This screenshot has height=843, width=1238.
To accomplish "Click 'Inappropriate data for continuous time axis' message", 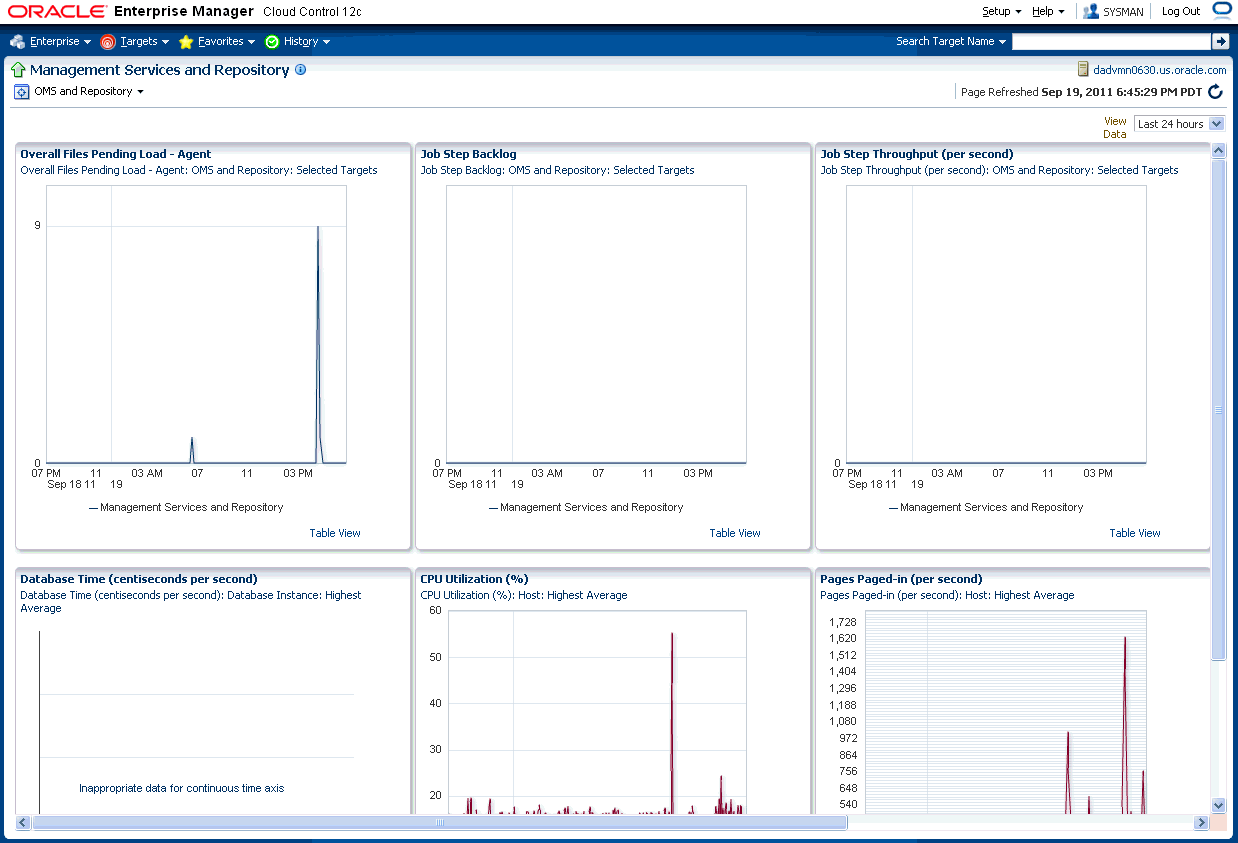I will click(182, 788).
